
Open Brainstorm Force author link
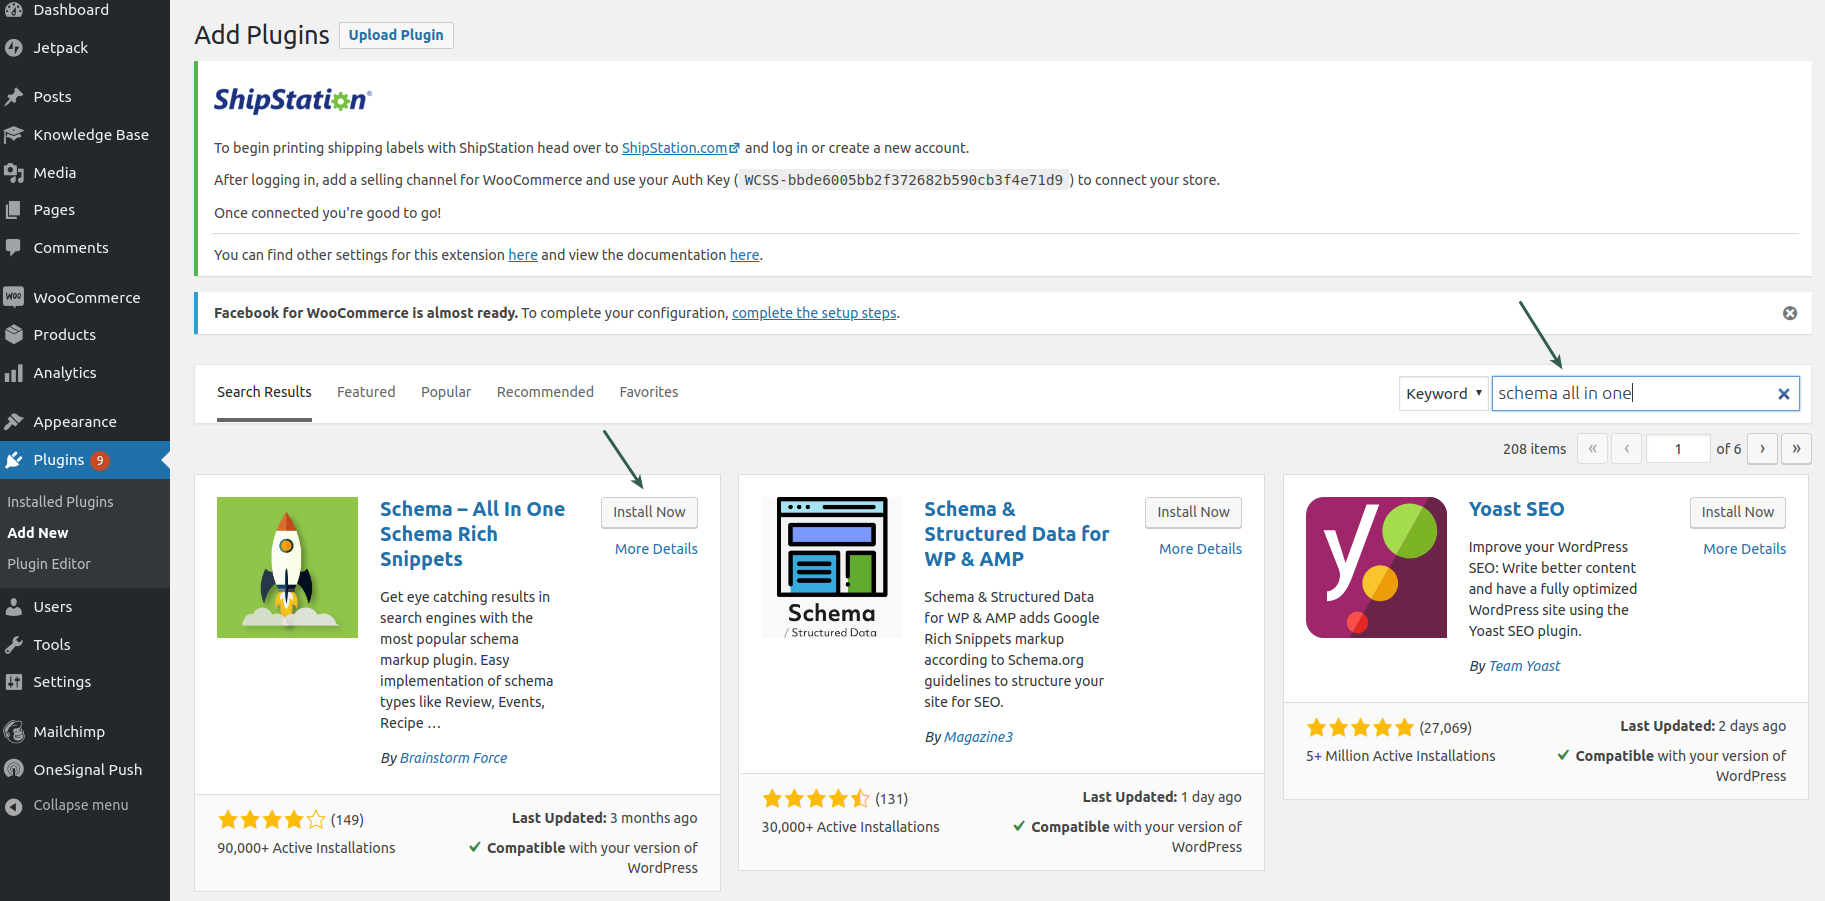(453, 758)
